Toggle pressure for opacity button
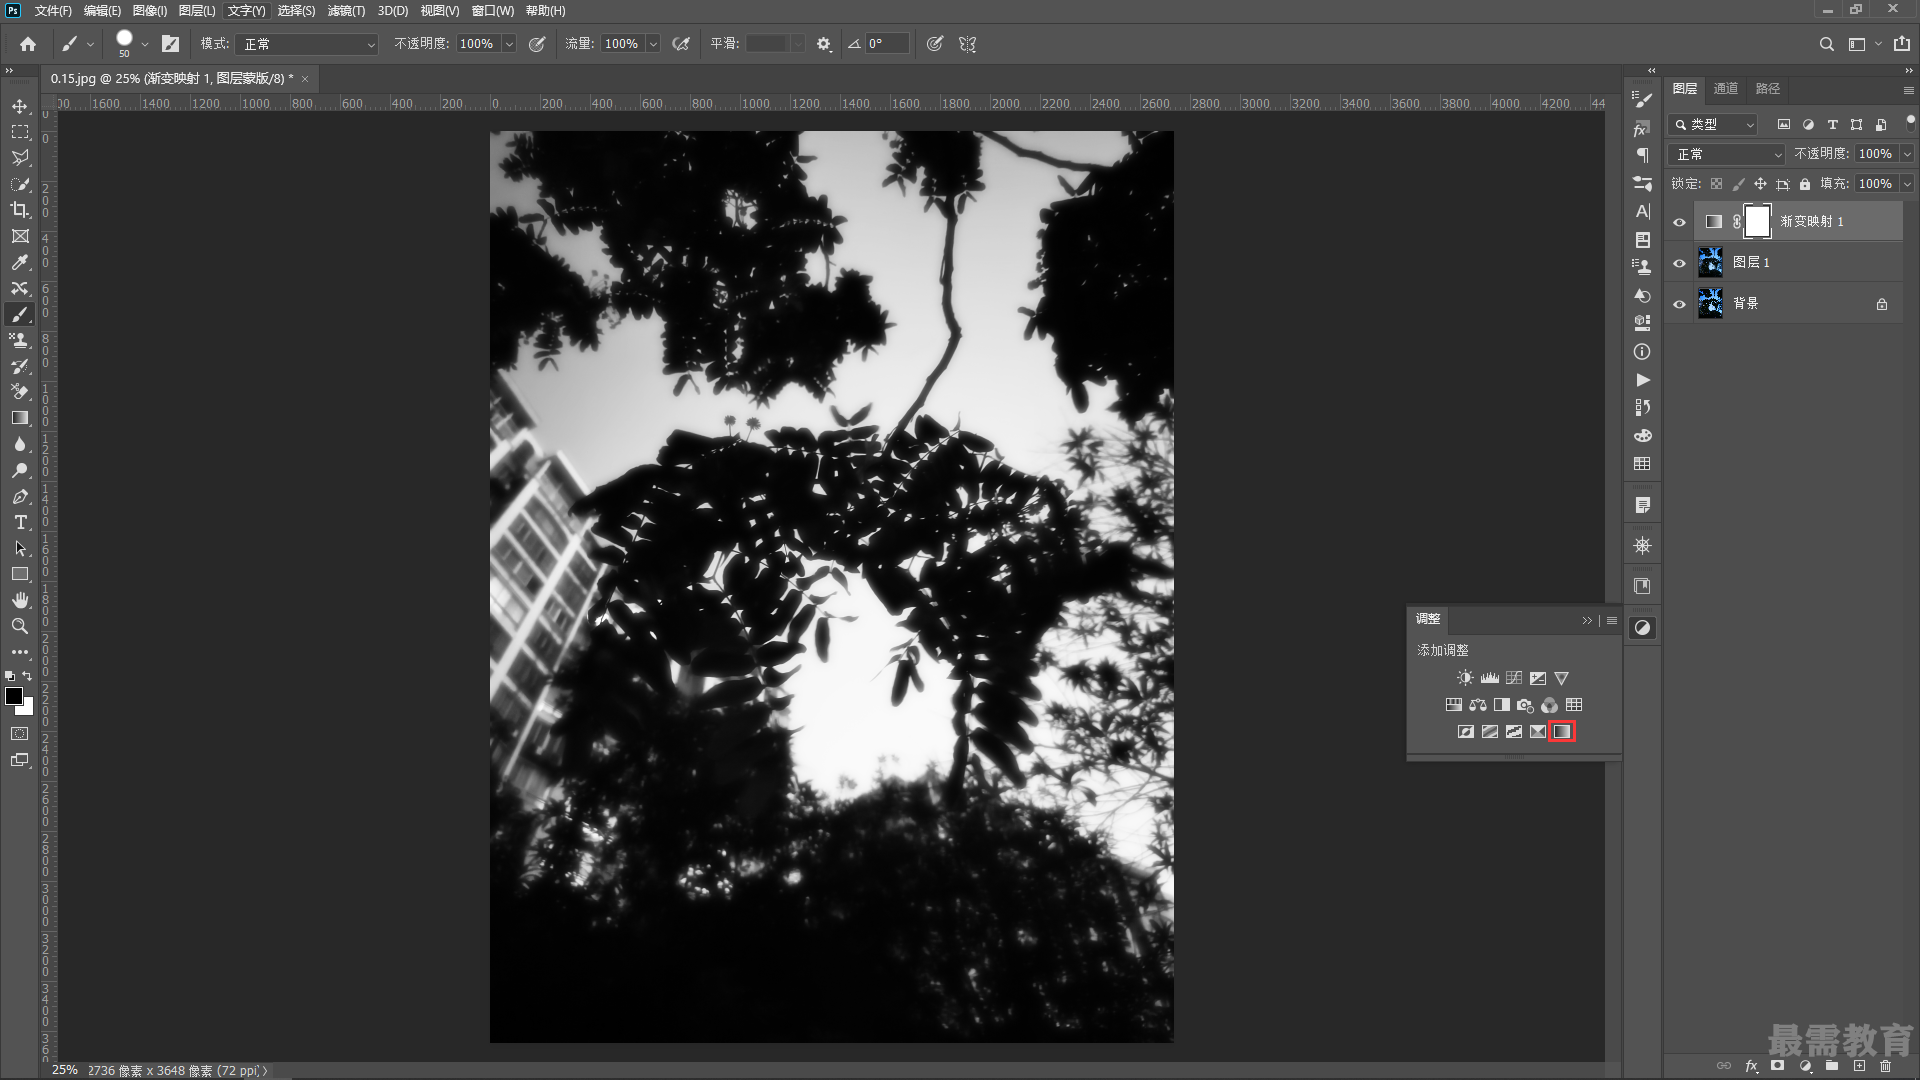The width and height of the screenshot is (1920, 1080). 537,44
